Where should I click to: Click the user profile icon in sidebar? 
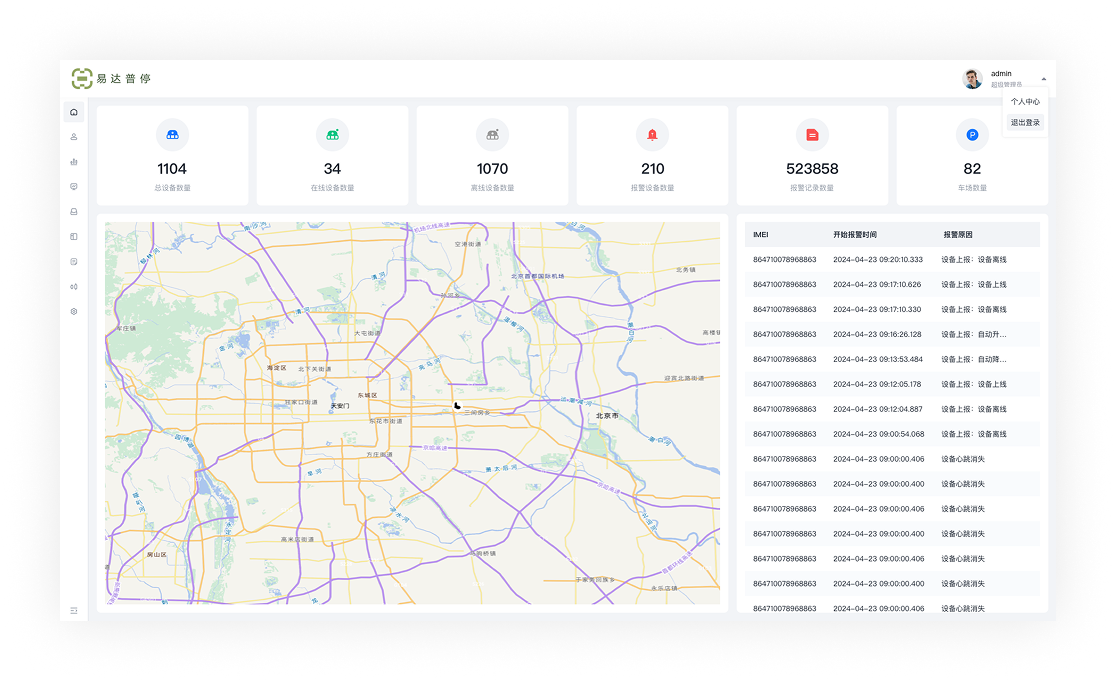click(x=74, y=137)
